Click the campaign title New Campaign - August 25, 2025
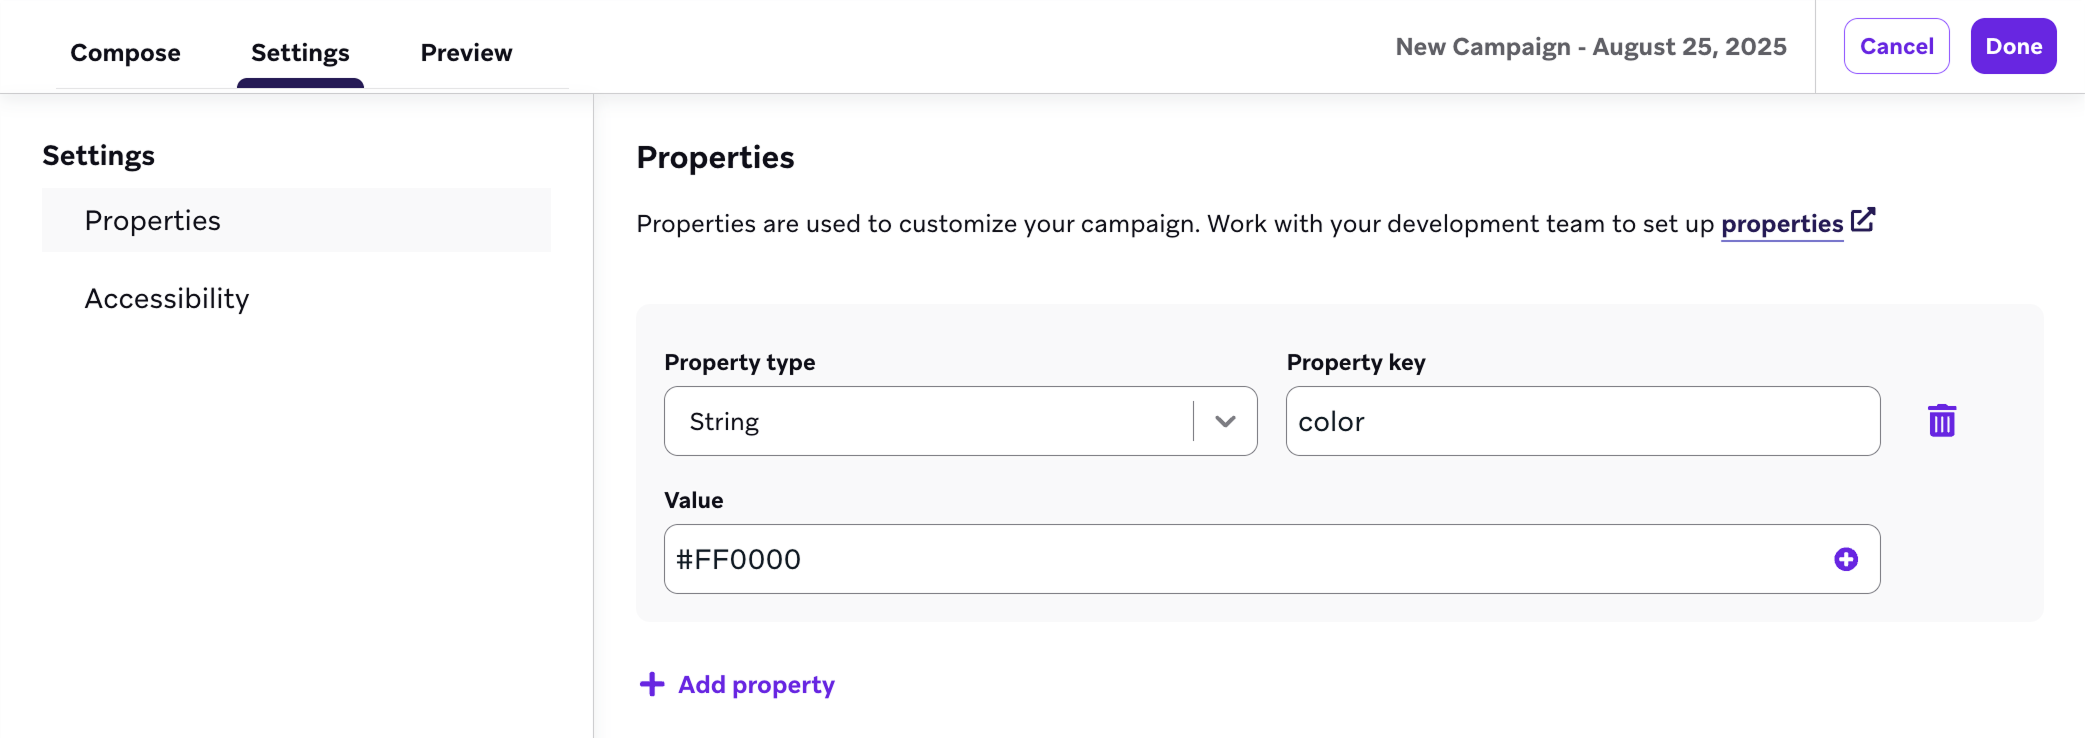The height and width of the screenshot is (738, 2085). 1591,46
